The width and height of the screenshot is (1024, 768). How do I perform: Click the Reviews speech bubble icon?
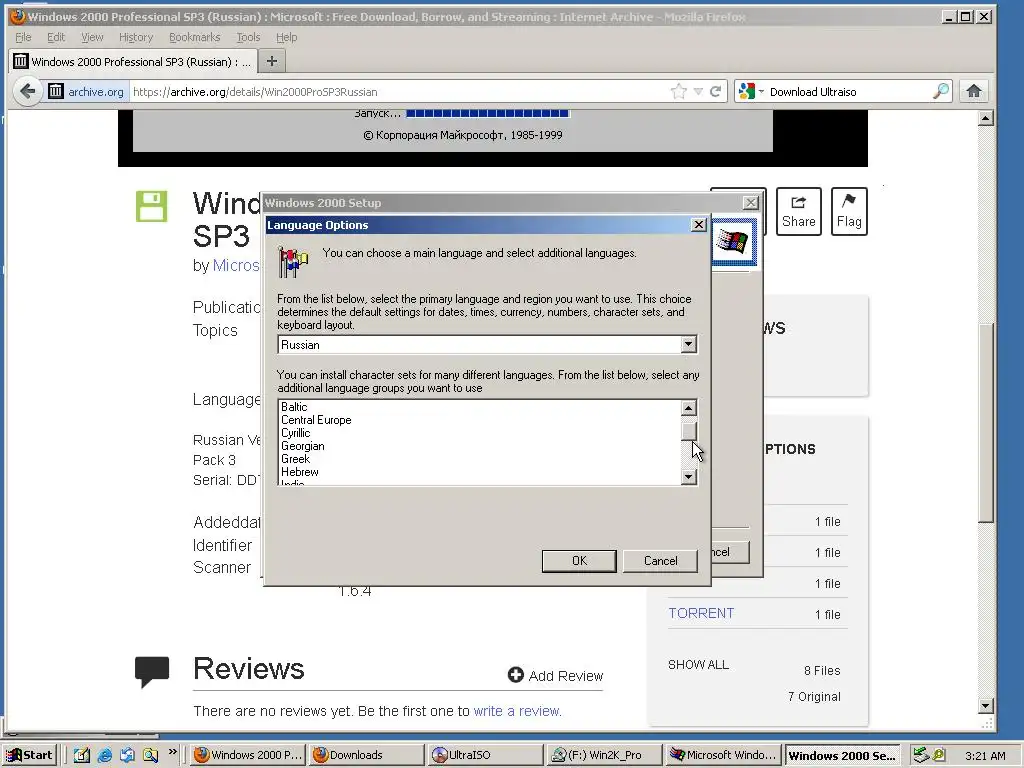(x=152, y=672)
